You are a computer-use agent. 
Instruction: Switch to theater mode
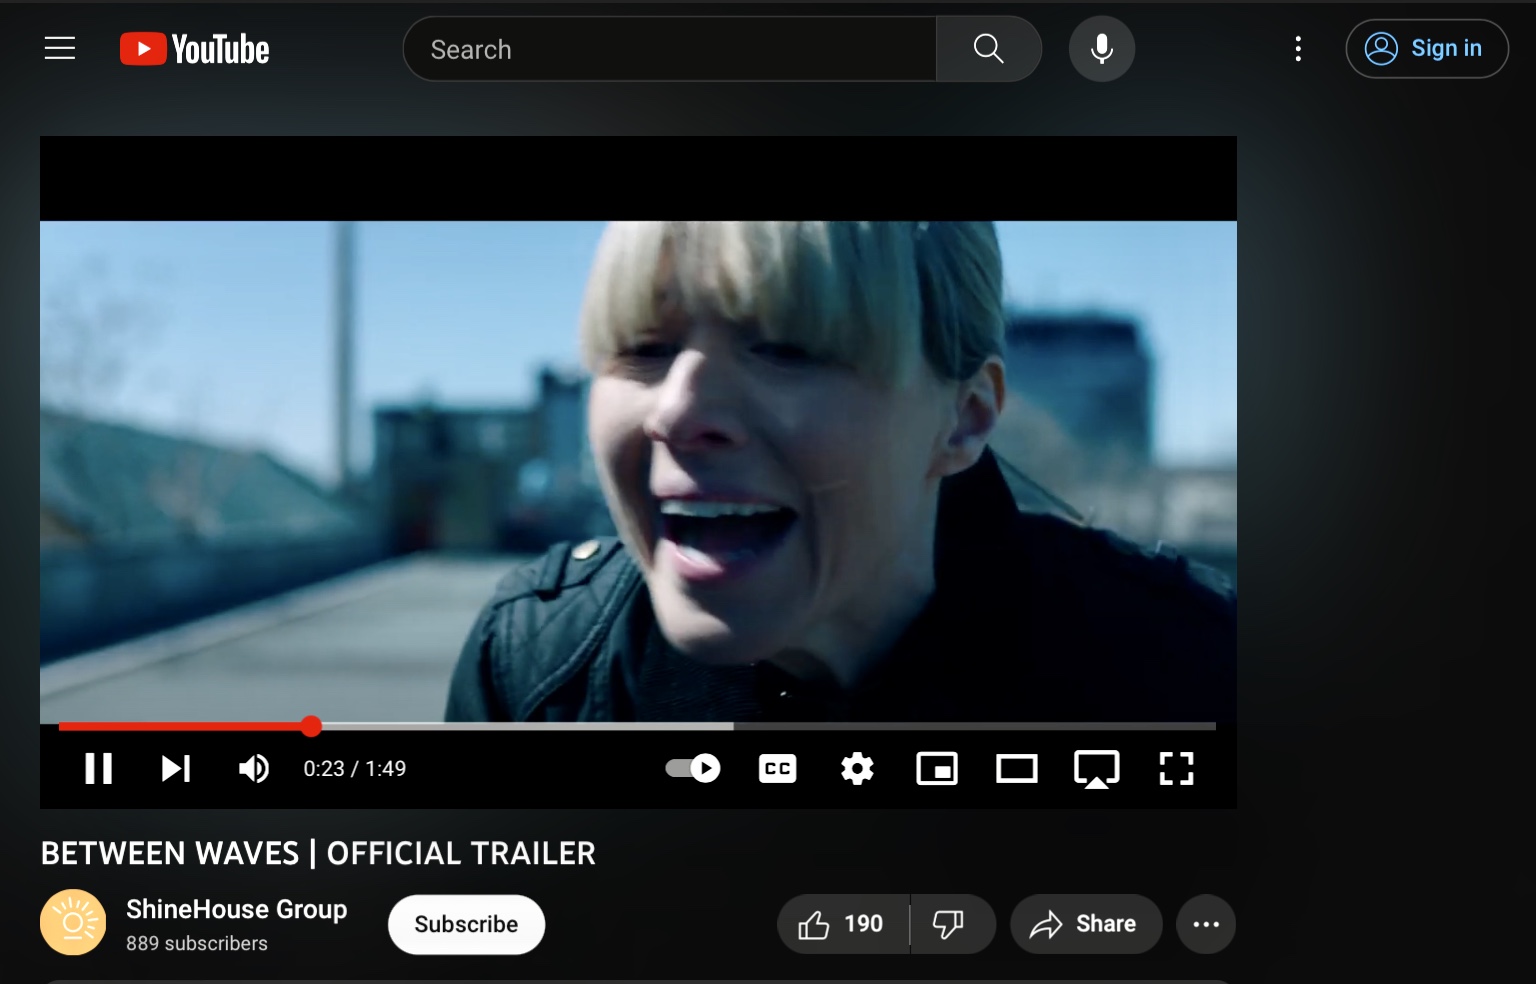(x=1017, y=768)
